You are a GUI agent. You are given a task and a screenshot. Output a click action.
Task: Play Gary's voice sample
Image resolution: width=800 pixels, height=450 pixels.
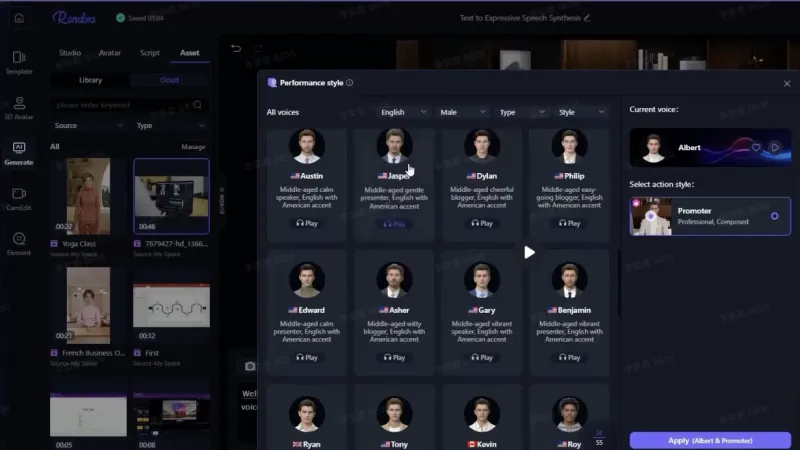pos(482,358)
